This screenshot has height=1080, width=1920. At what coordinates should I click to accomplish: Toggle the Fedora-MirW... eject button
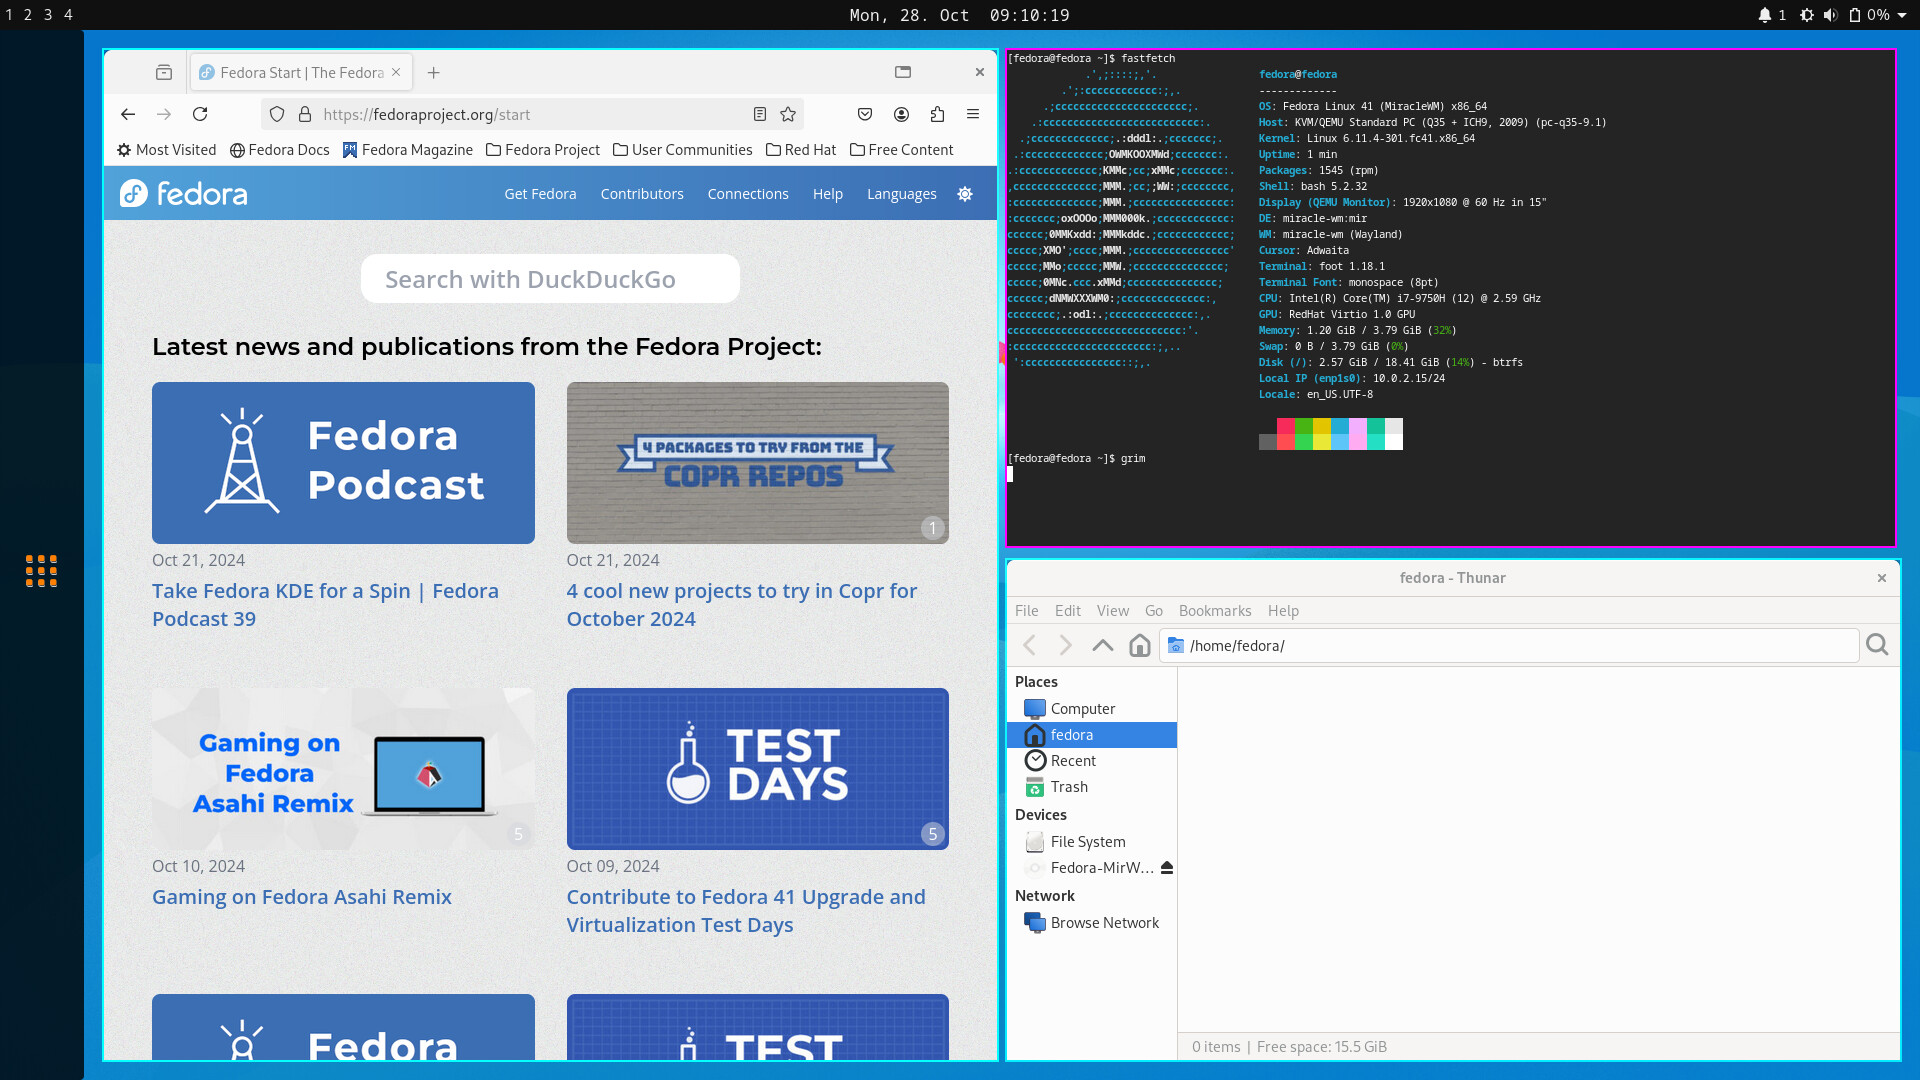[x=1166, y=868]
